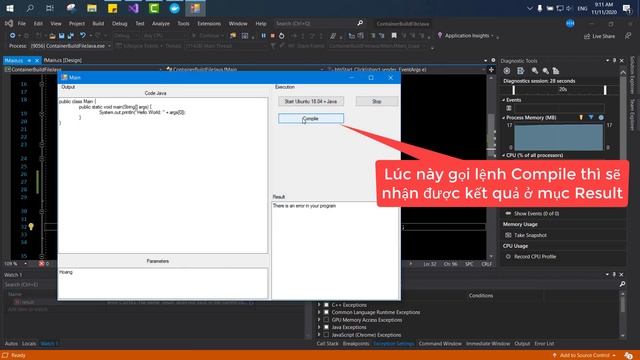
Task: Expand GPU Memory Access Exceptions node
Action: (x=319, y=320)
